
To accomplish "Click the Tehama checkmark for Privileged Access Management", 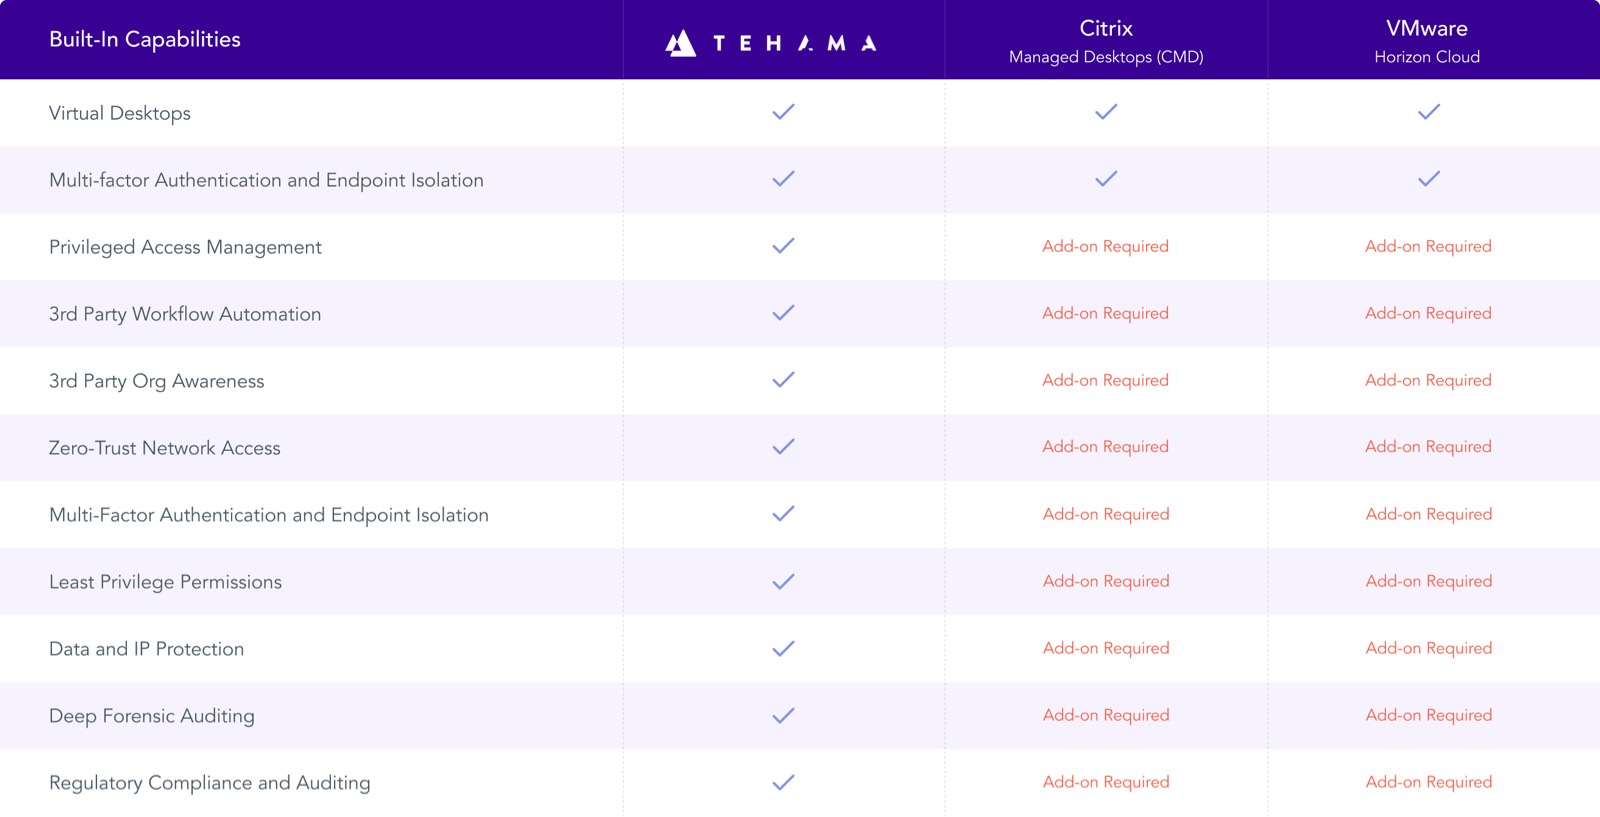I will pyautogui.click(x=784, y=246).
